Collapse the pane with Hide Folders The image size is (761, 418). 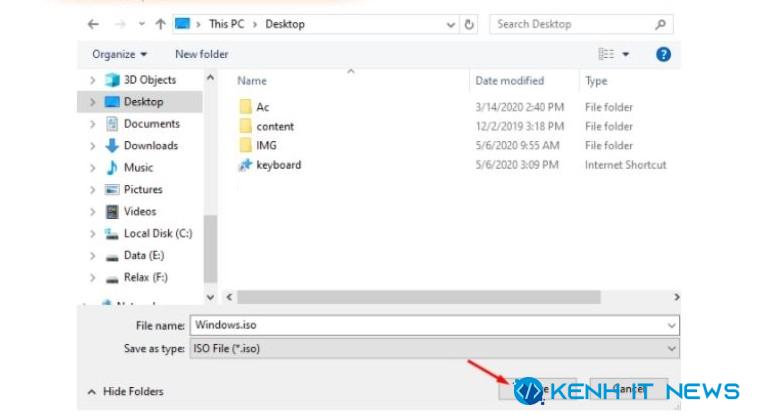tap(125, 391)
